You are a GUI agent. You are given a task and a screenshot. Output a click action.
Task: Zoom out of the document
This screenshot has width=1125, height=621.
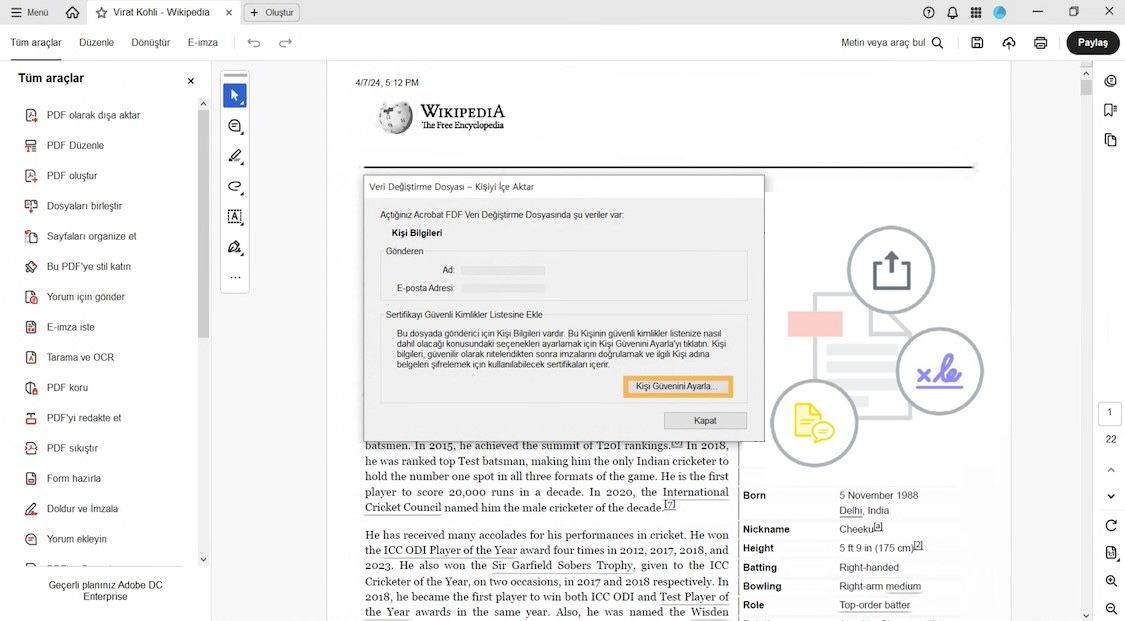pyautogui.click(x=1111, y=609)
